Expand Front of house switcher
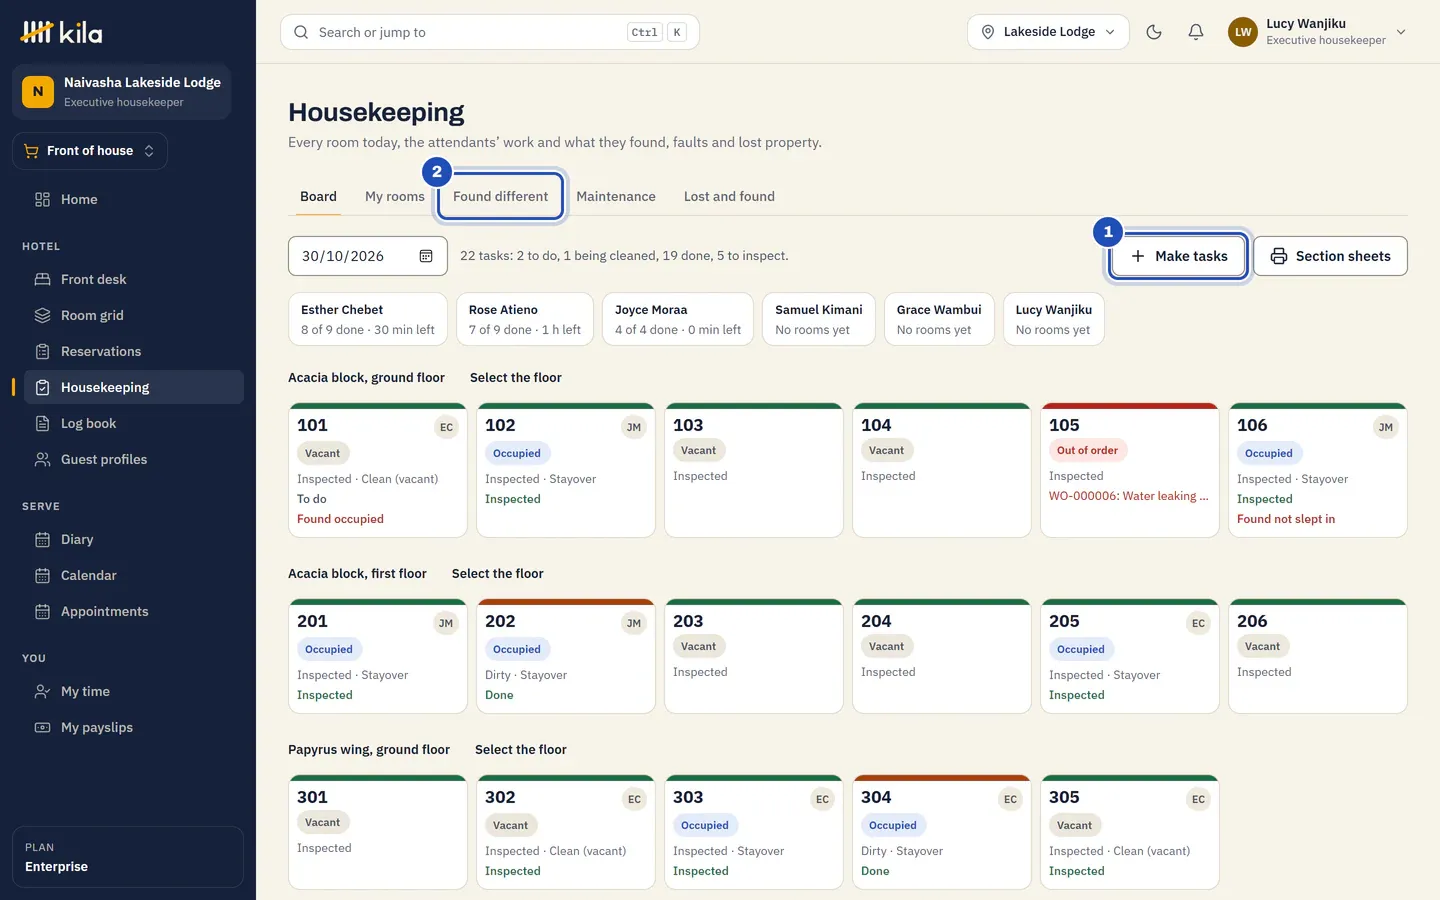This screenshot has width=1440, height=900. point(90,151)
